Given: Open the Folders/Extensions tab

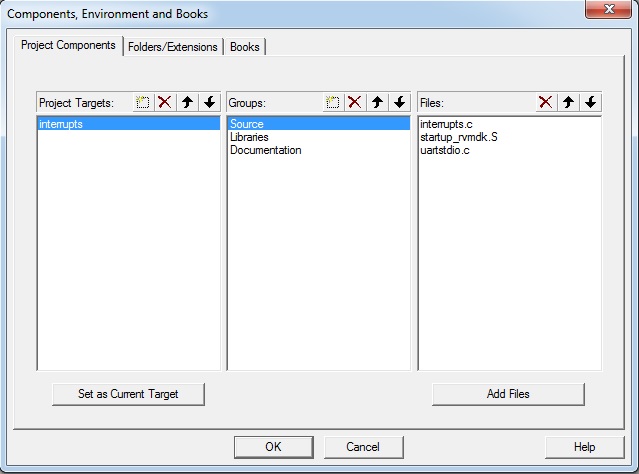Looking at the screenshot, I should (x=173, y=47).
